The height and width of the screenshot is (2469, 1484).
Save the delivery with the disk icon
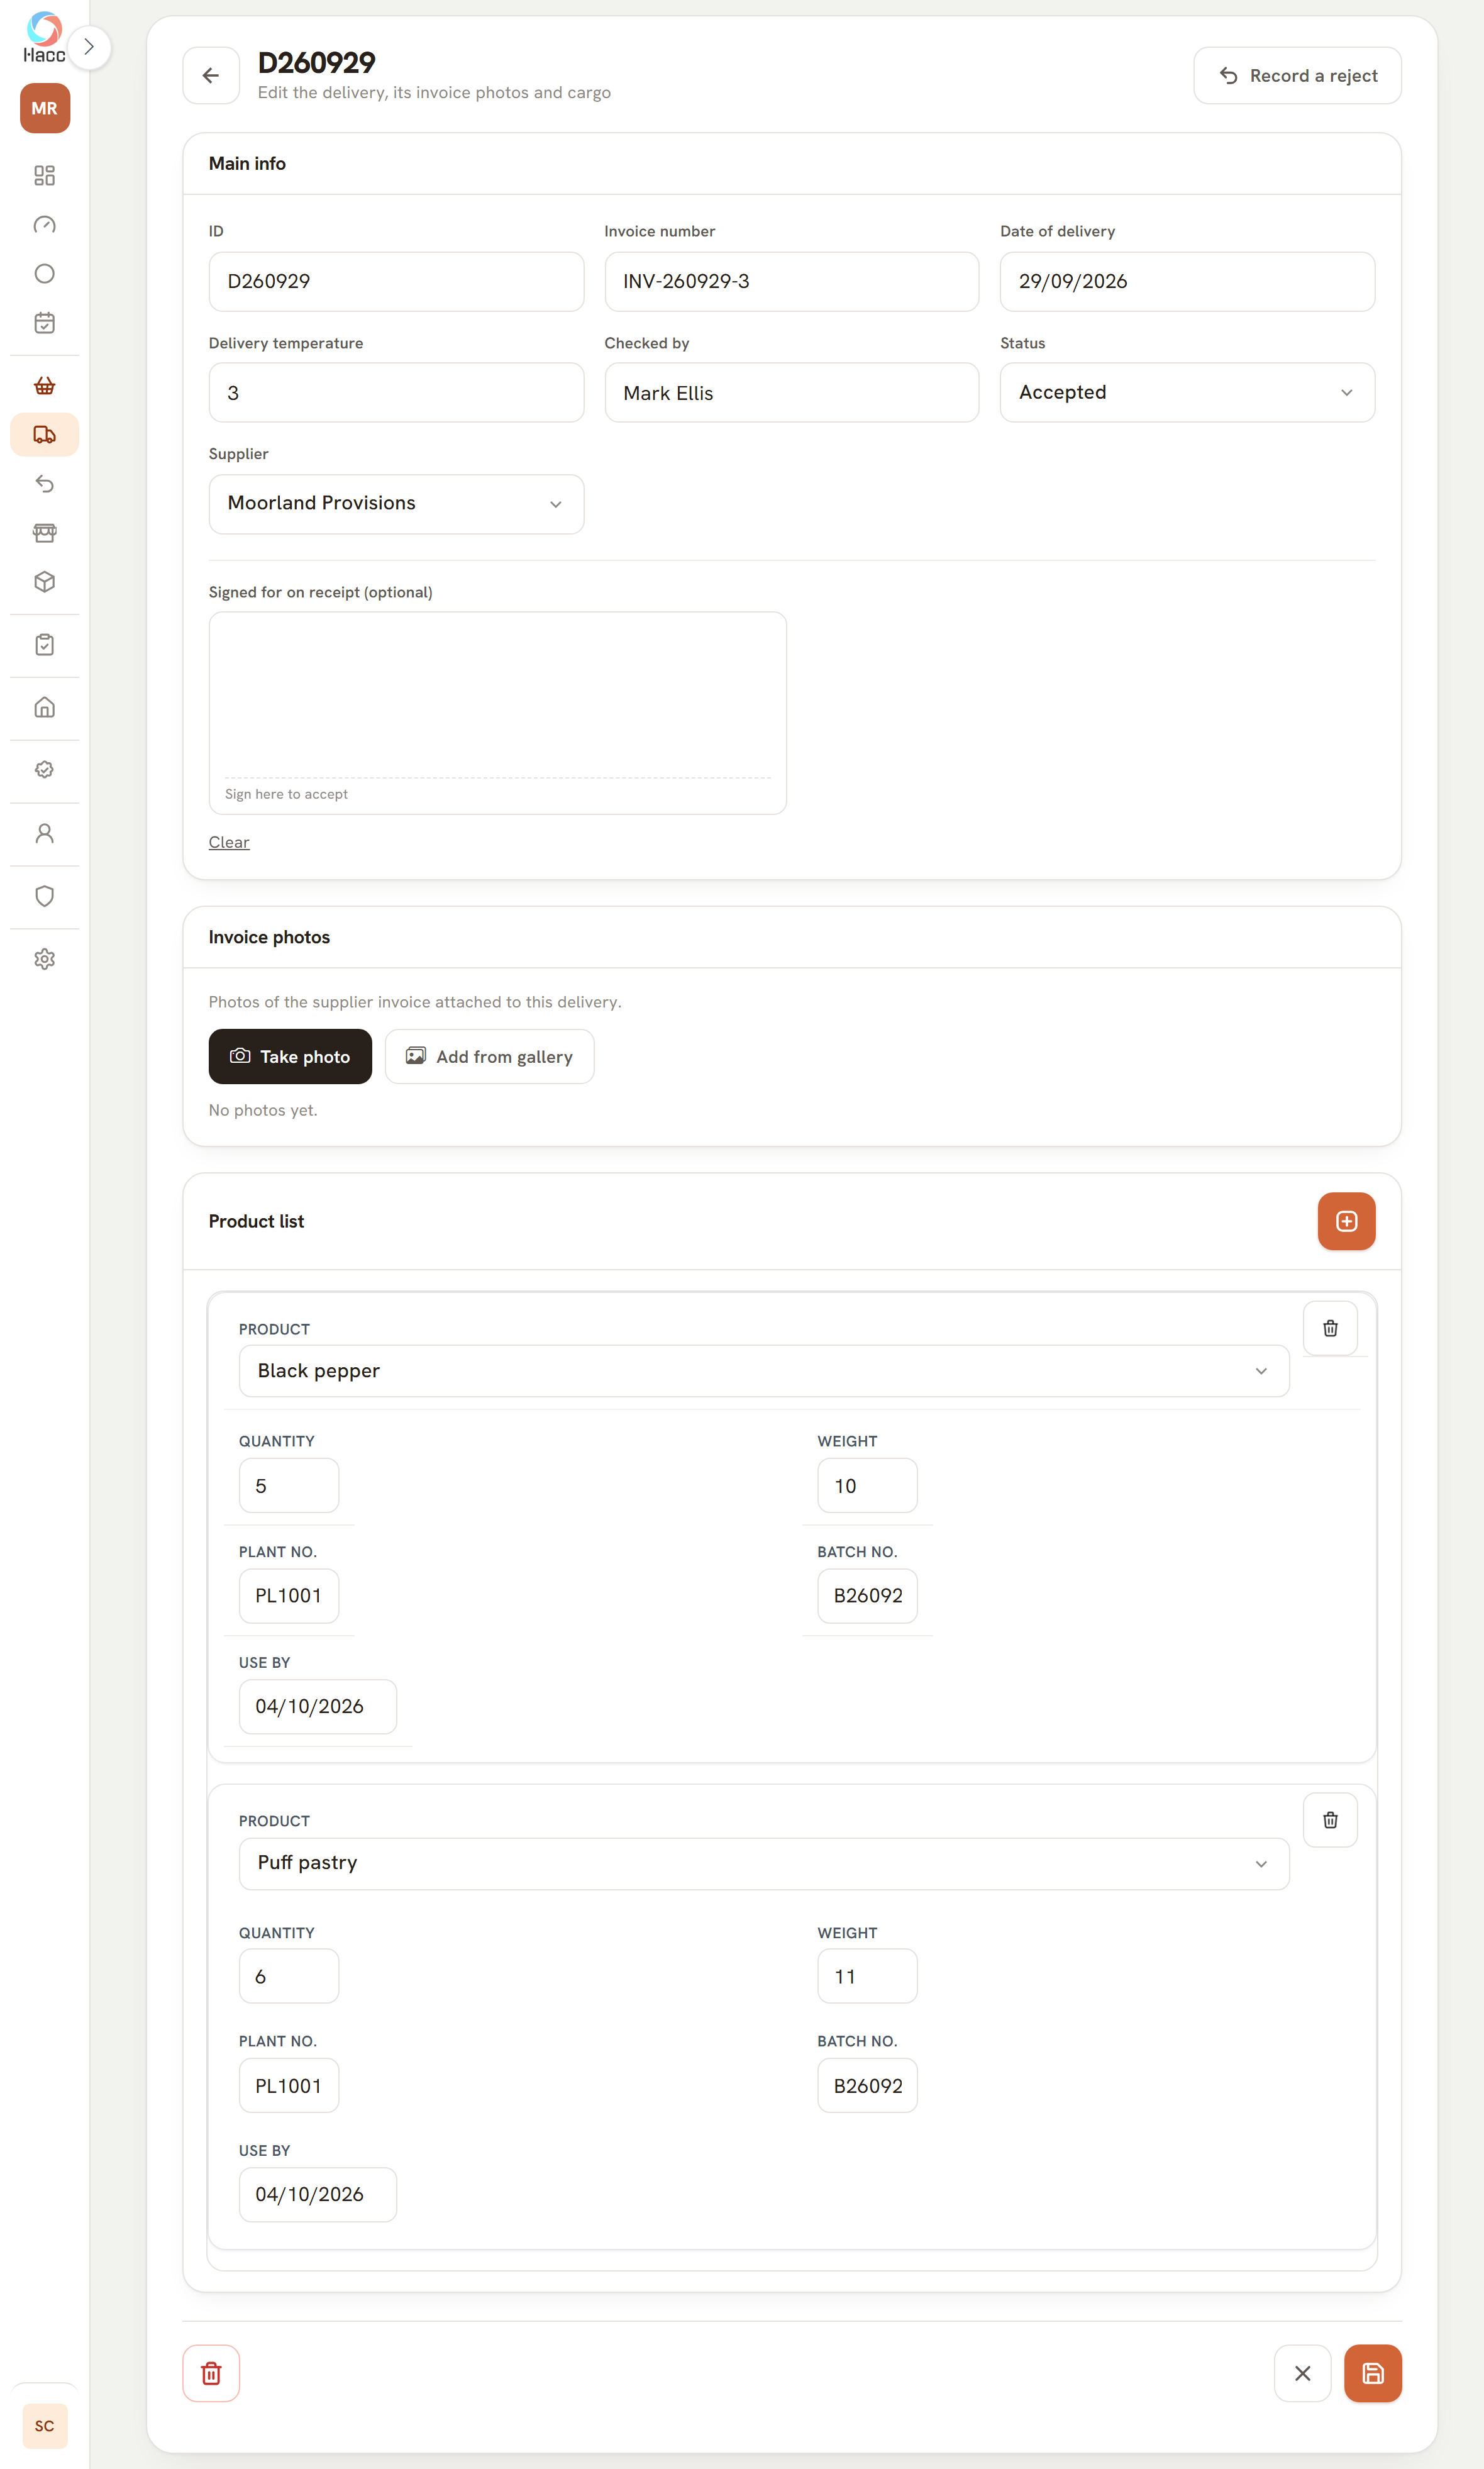(1372, 2373)
